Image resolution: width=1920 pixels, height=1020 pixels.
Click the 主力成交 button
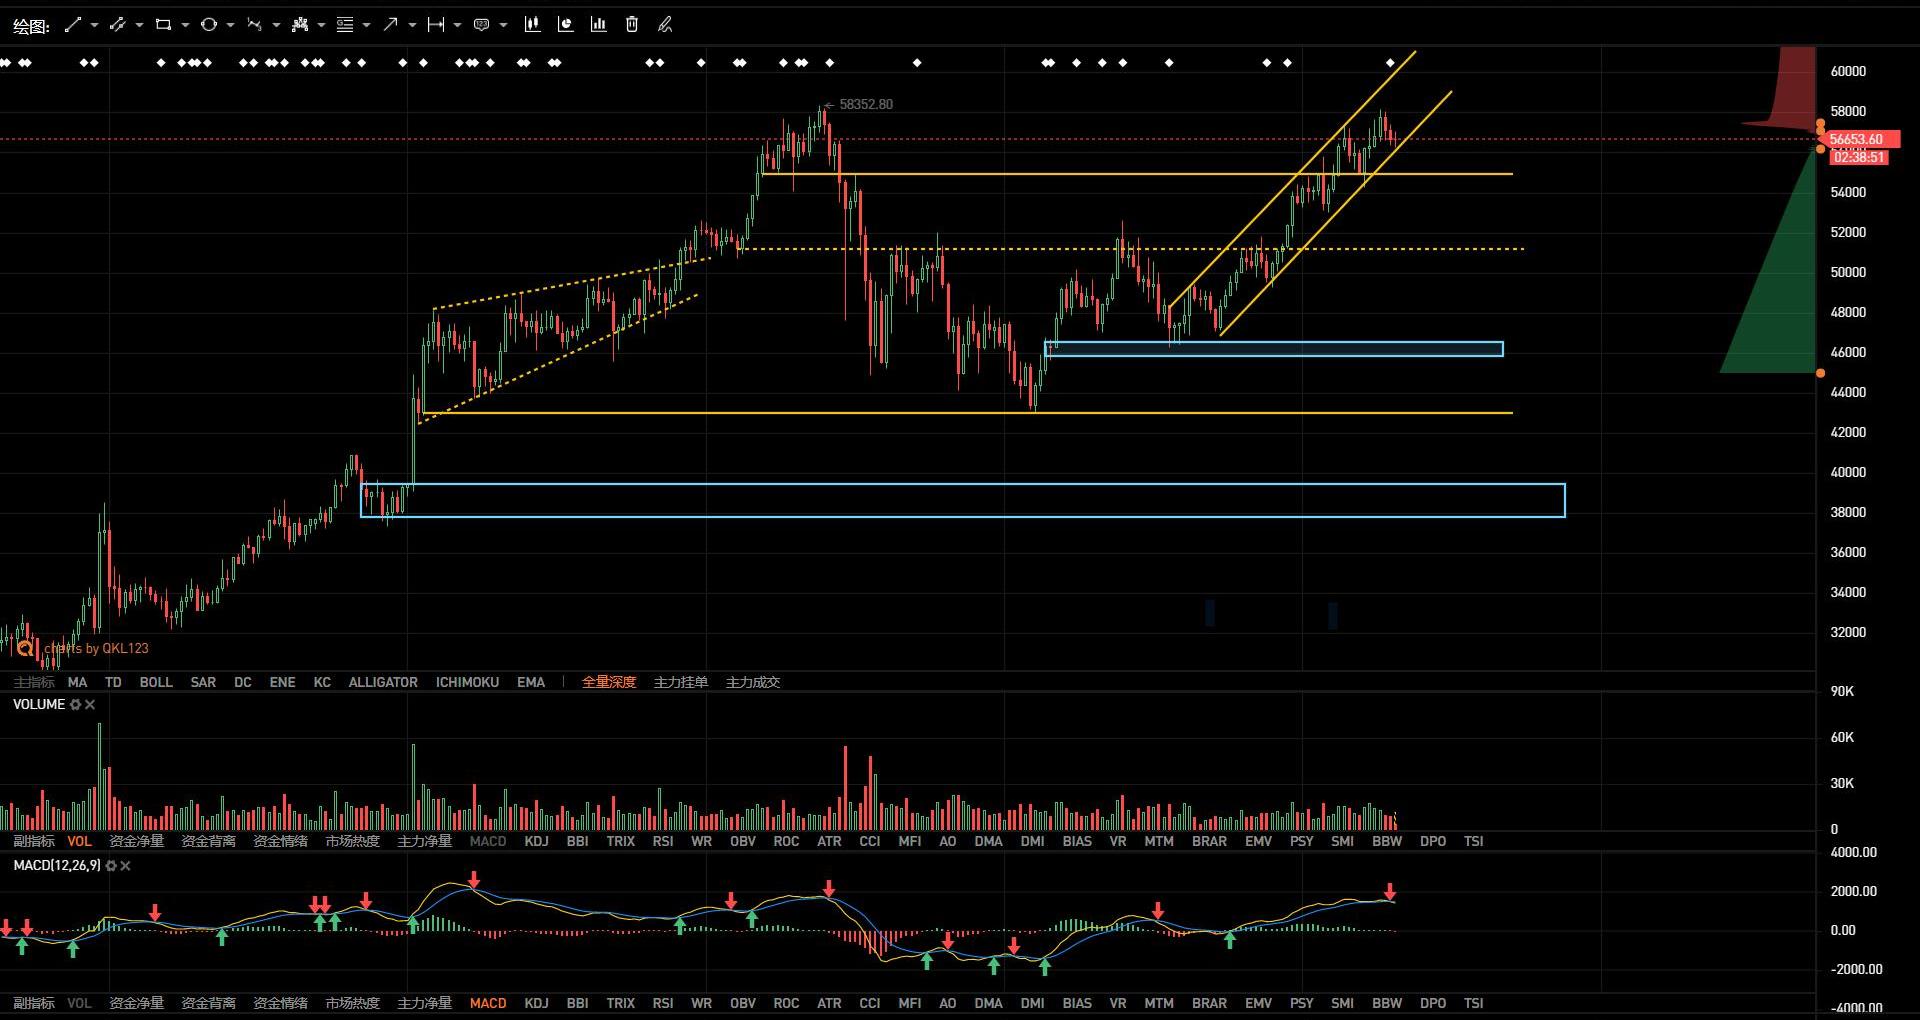752,682
